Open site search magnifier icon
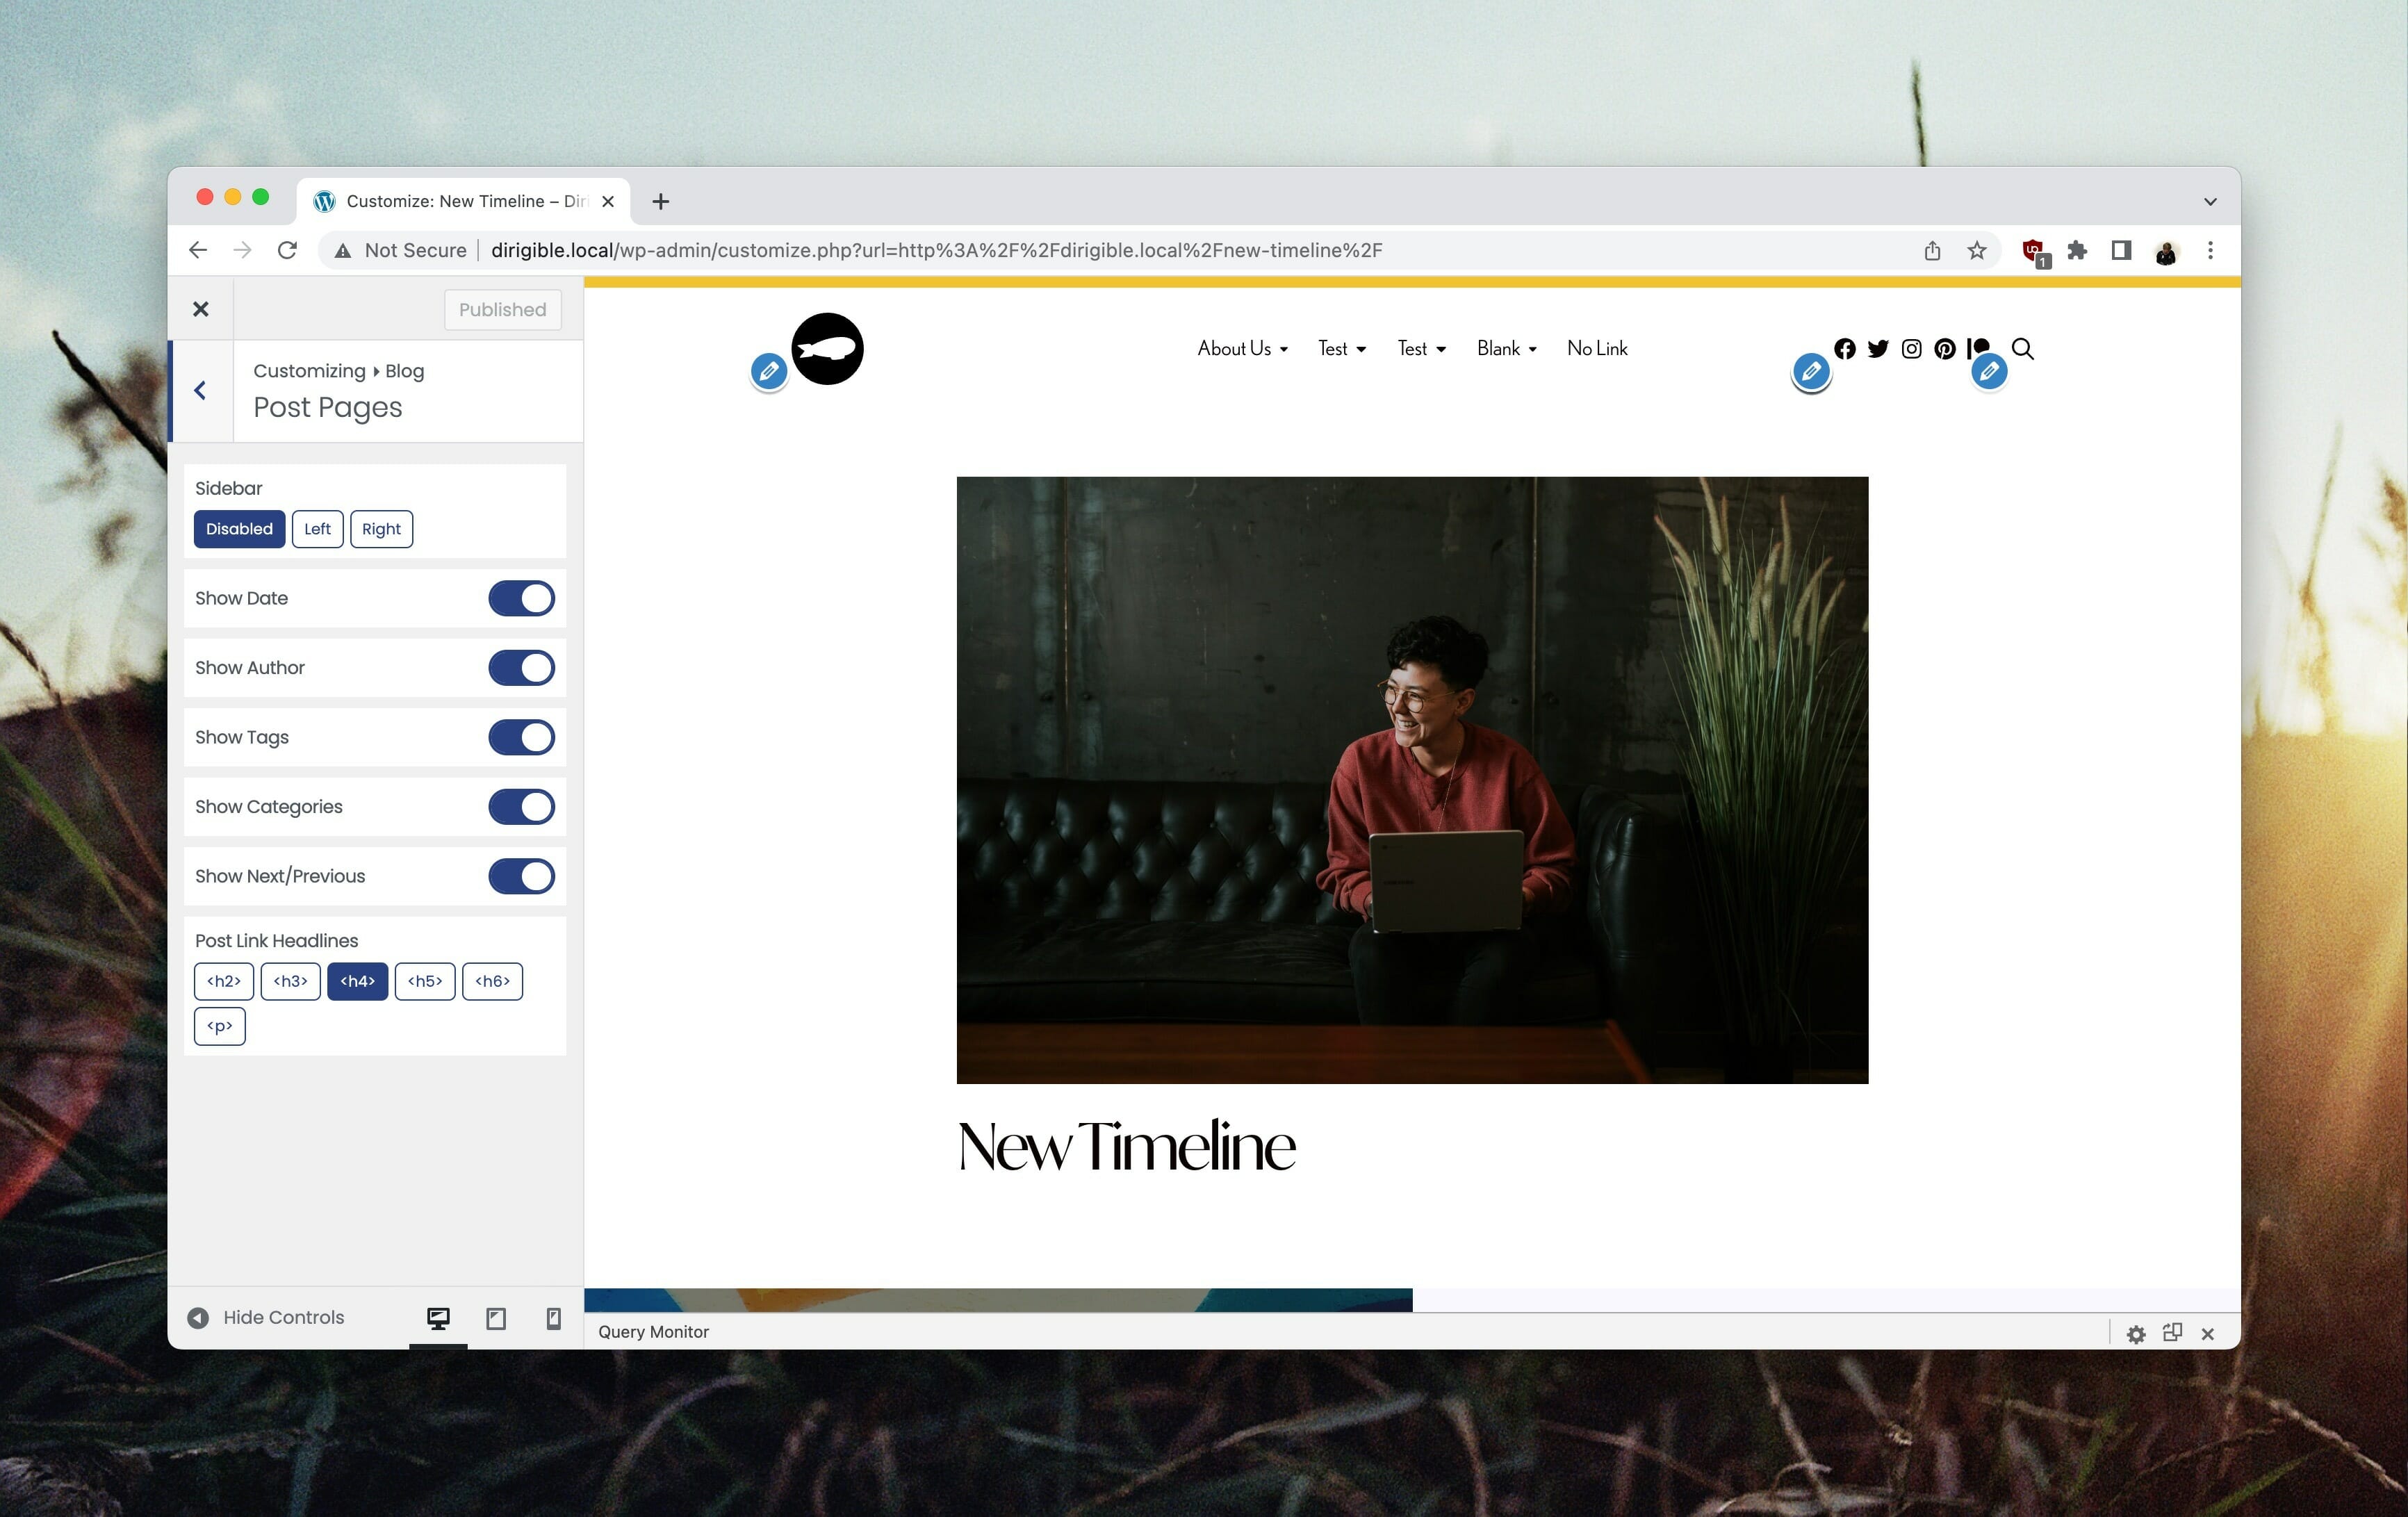This screenshot has height=1517, width=2408. pos(2022,349)
